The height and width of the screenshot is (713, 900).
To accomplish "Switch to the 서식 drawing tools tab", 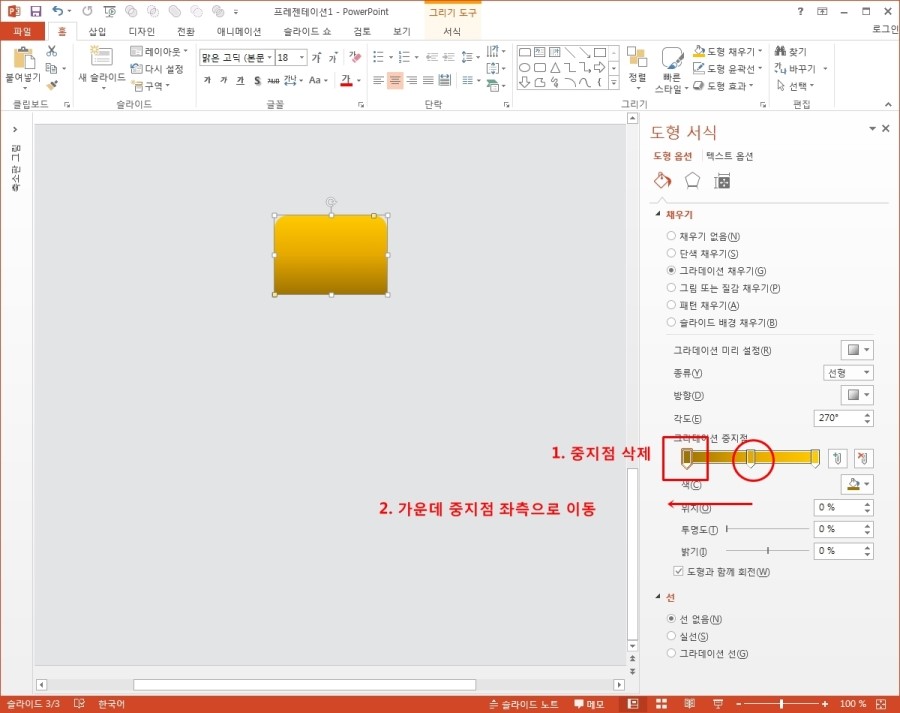I will tap(452, 31).
